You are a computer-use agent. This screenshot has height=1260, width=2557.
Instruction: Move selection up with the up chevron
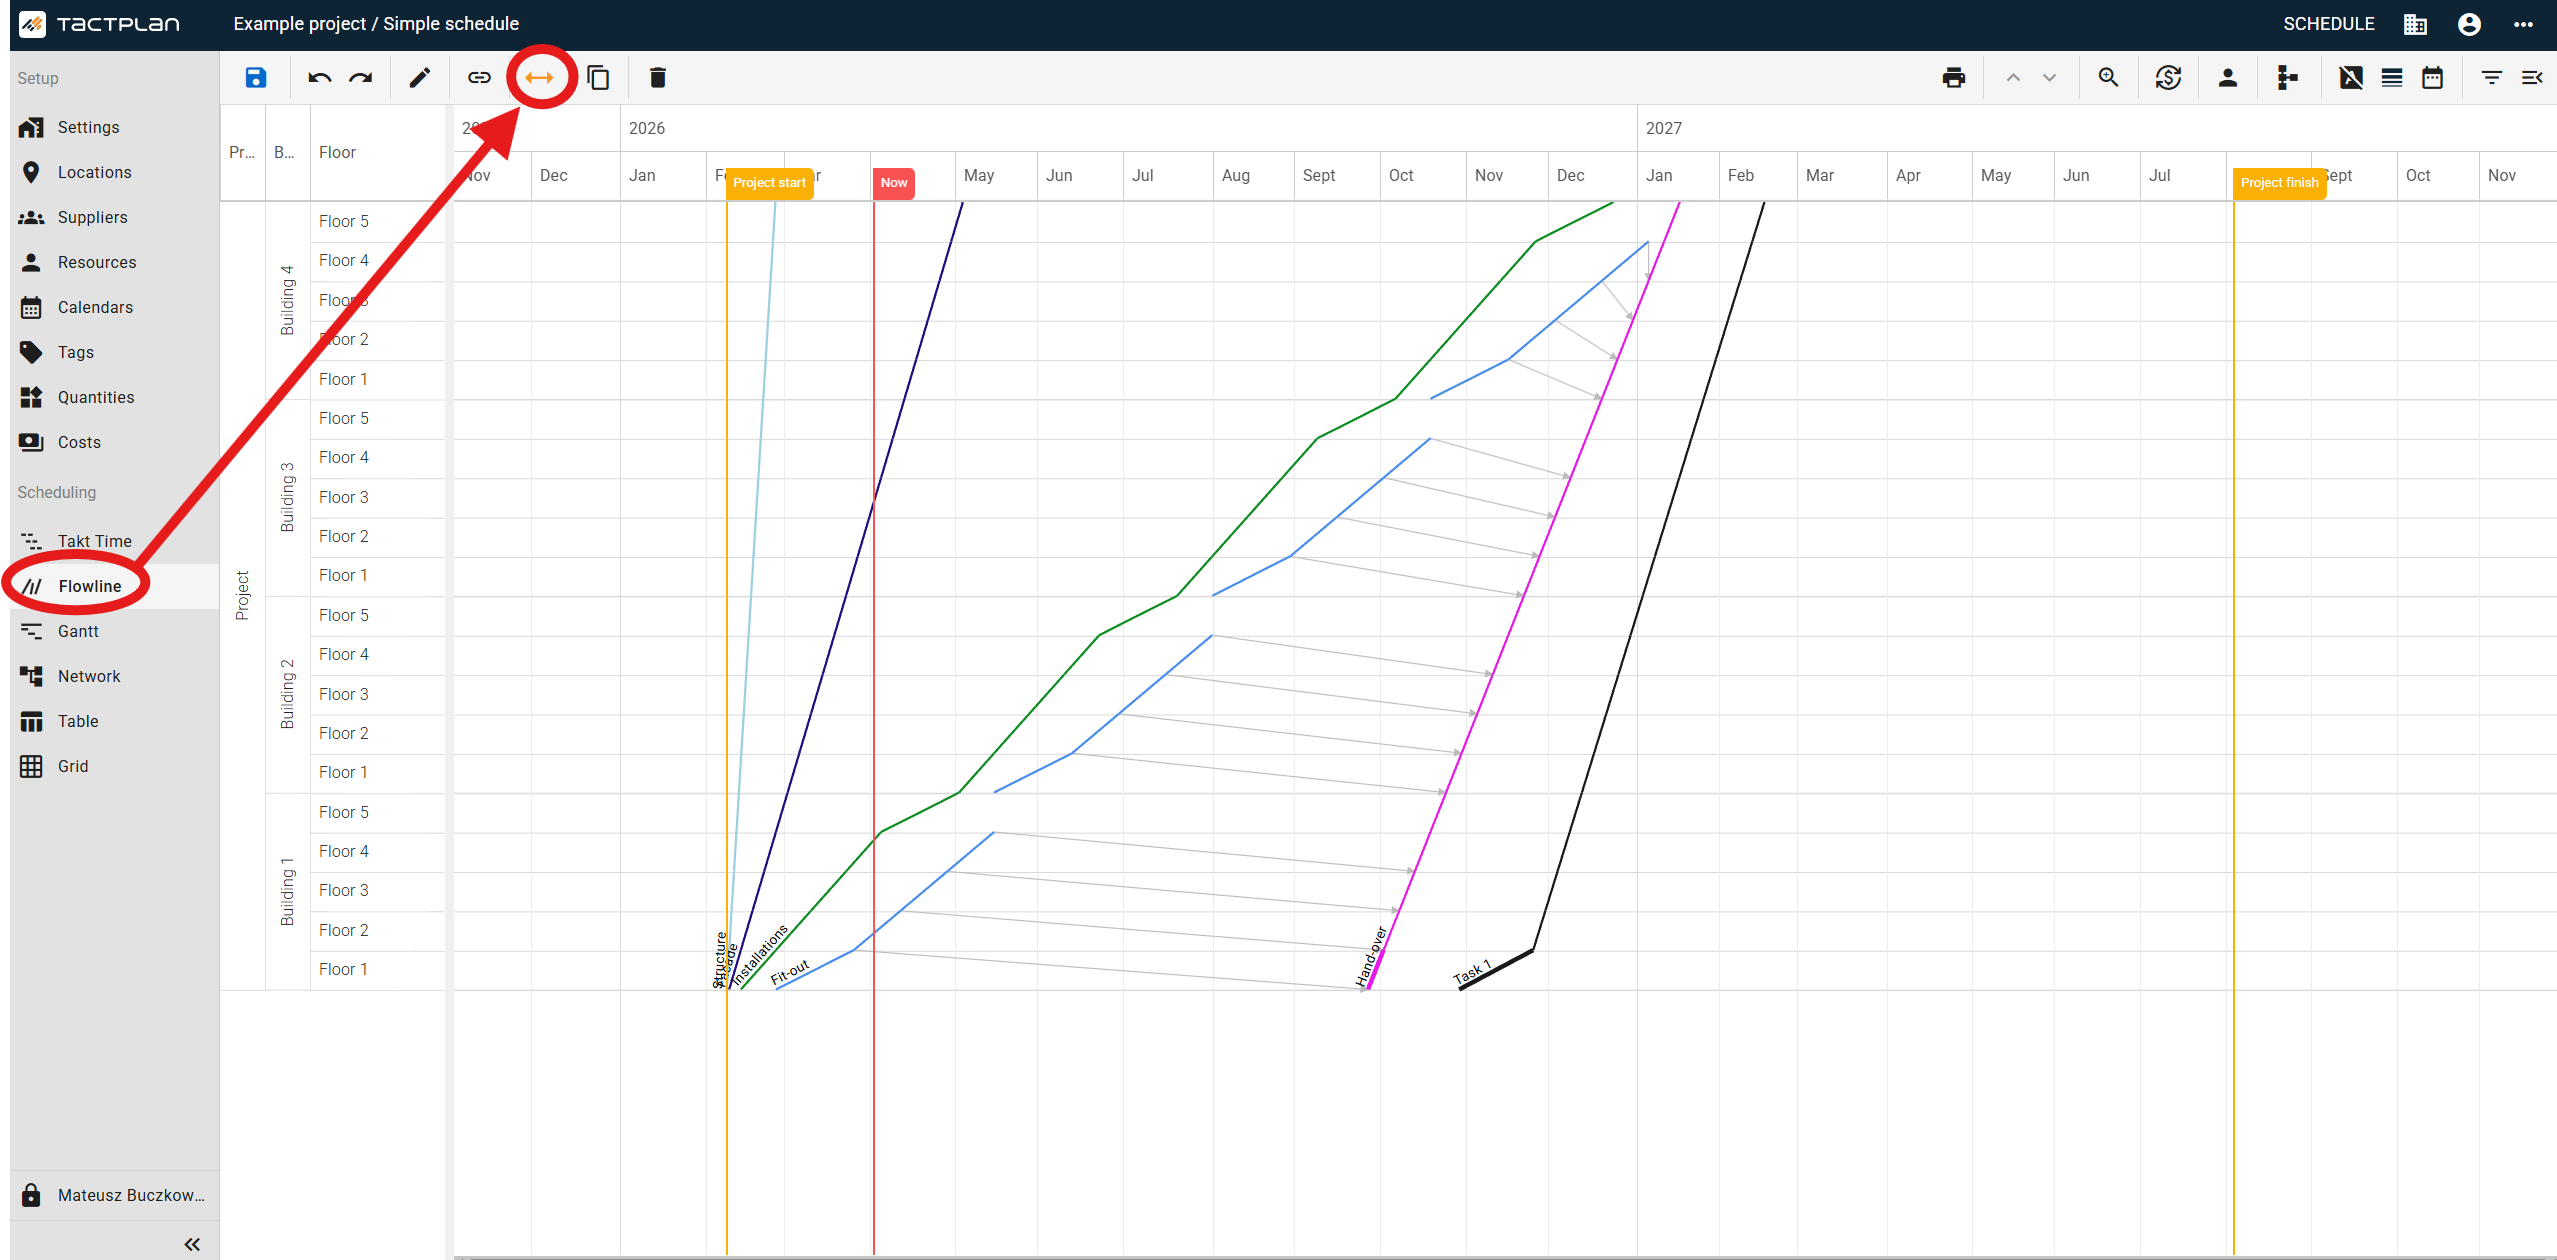click(x=2013, y=78)
